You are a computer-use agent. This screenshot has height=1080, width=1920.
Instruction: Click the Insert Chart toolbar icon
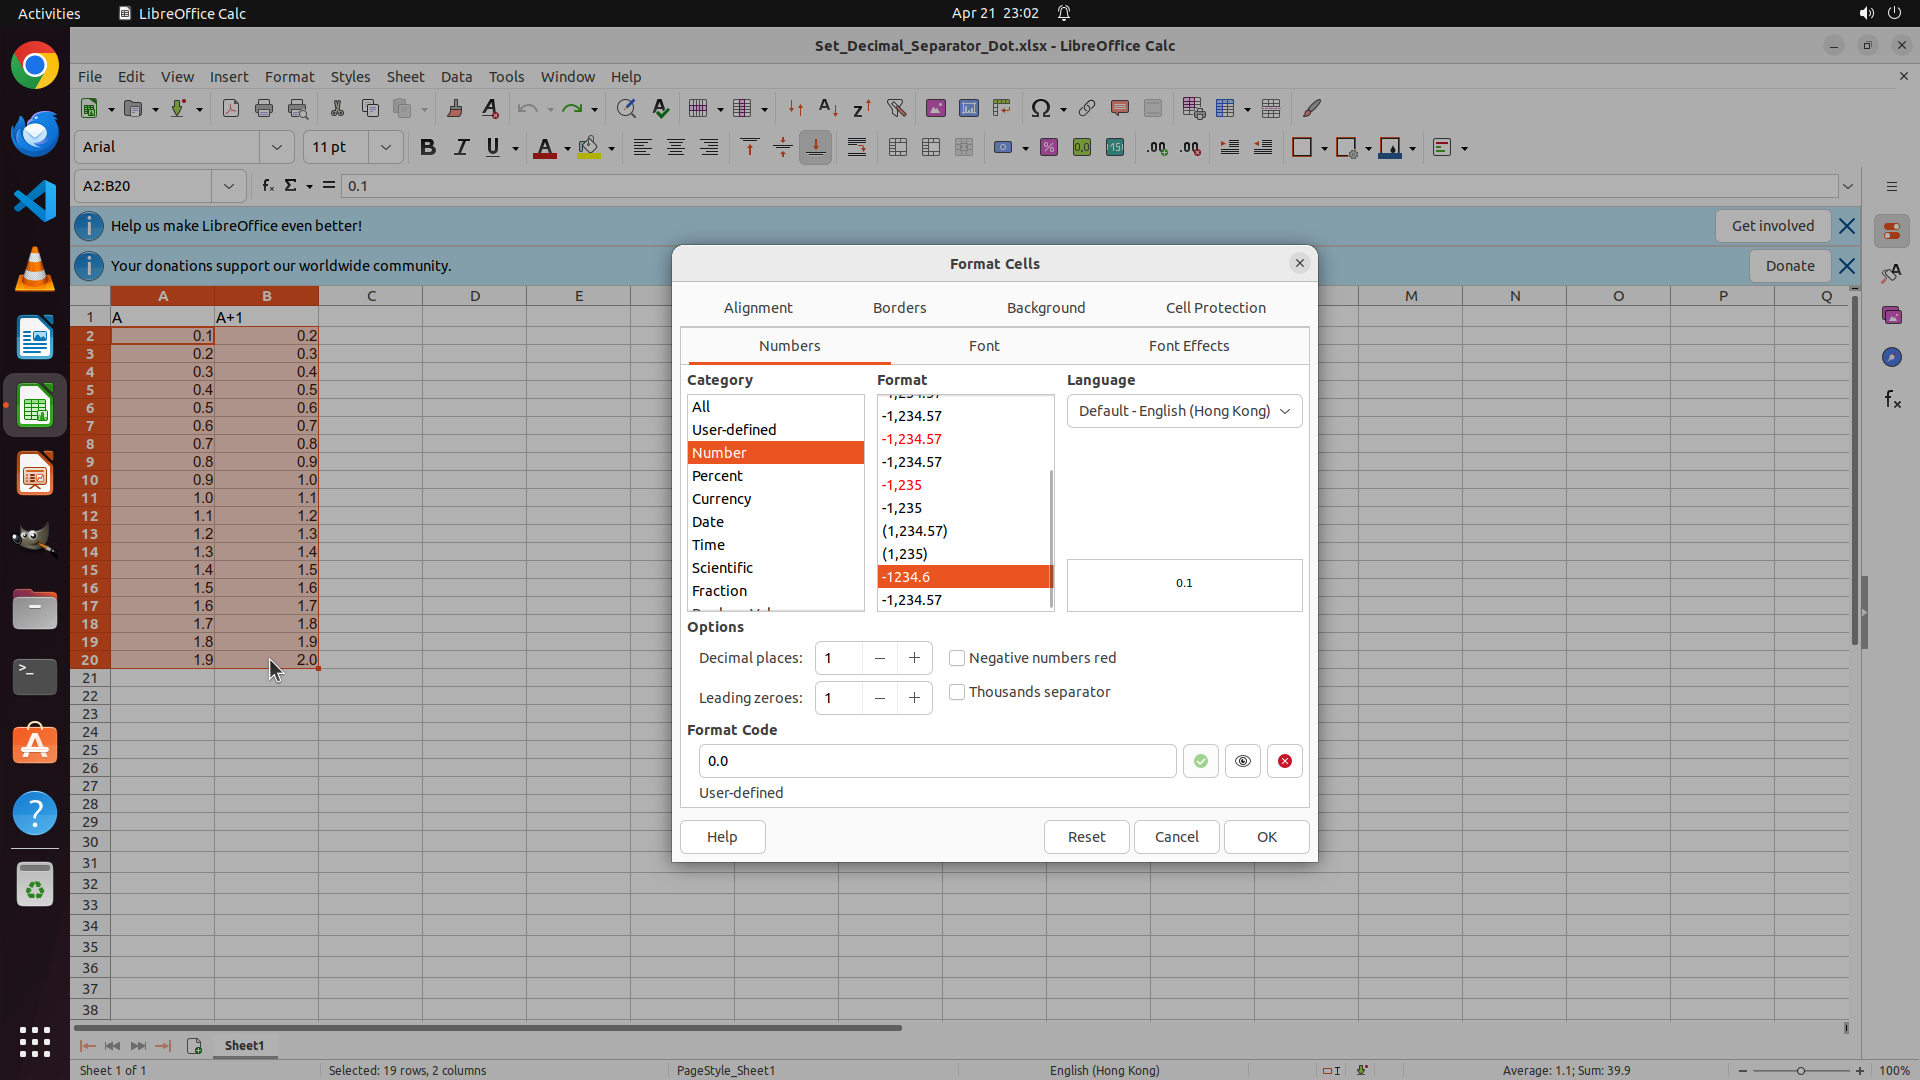(968, 108)
